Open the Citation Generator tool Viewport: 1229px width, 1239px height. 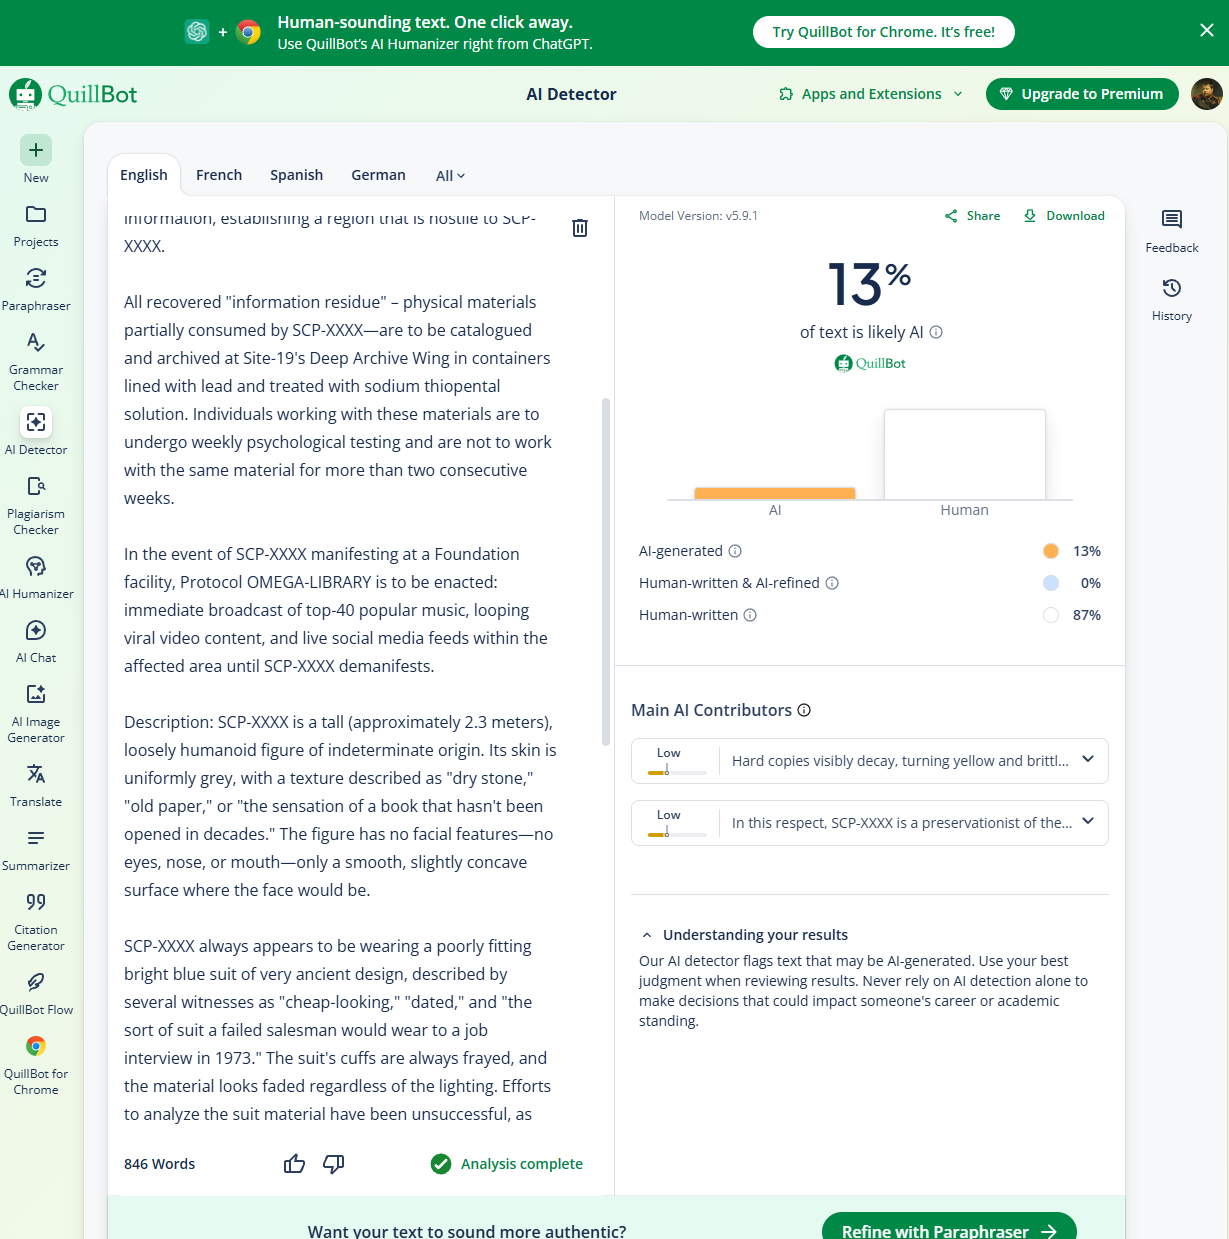click(36, 920)
